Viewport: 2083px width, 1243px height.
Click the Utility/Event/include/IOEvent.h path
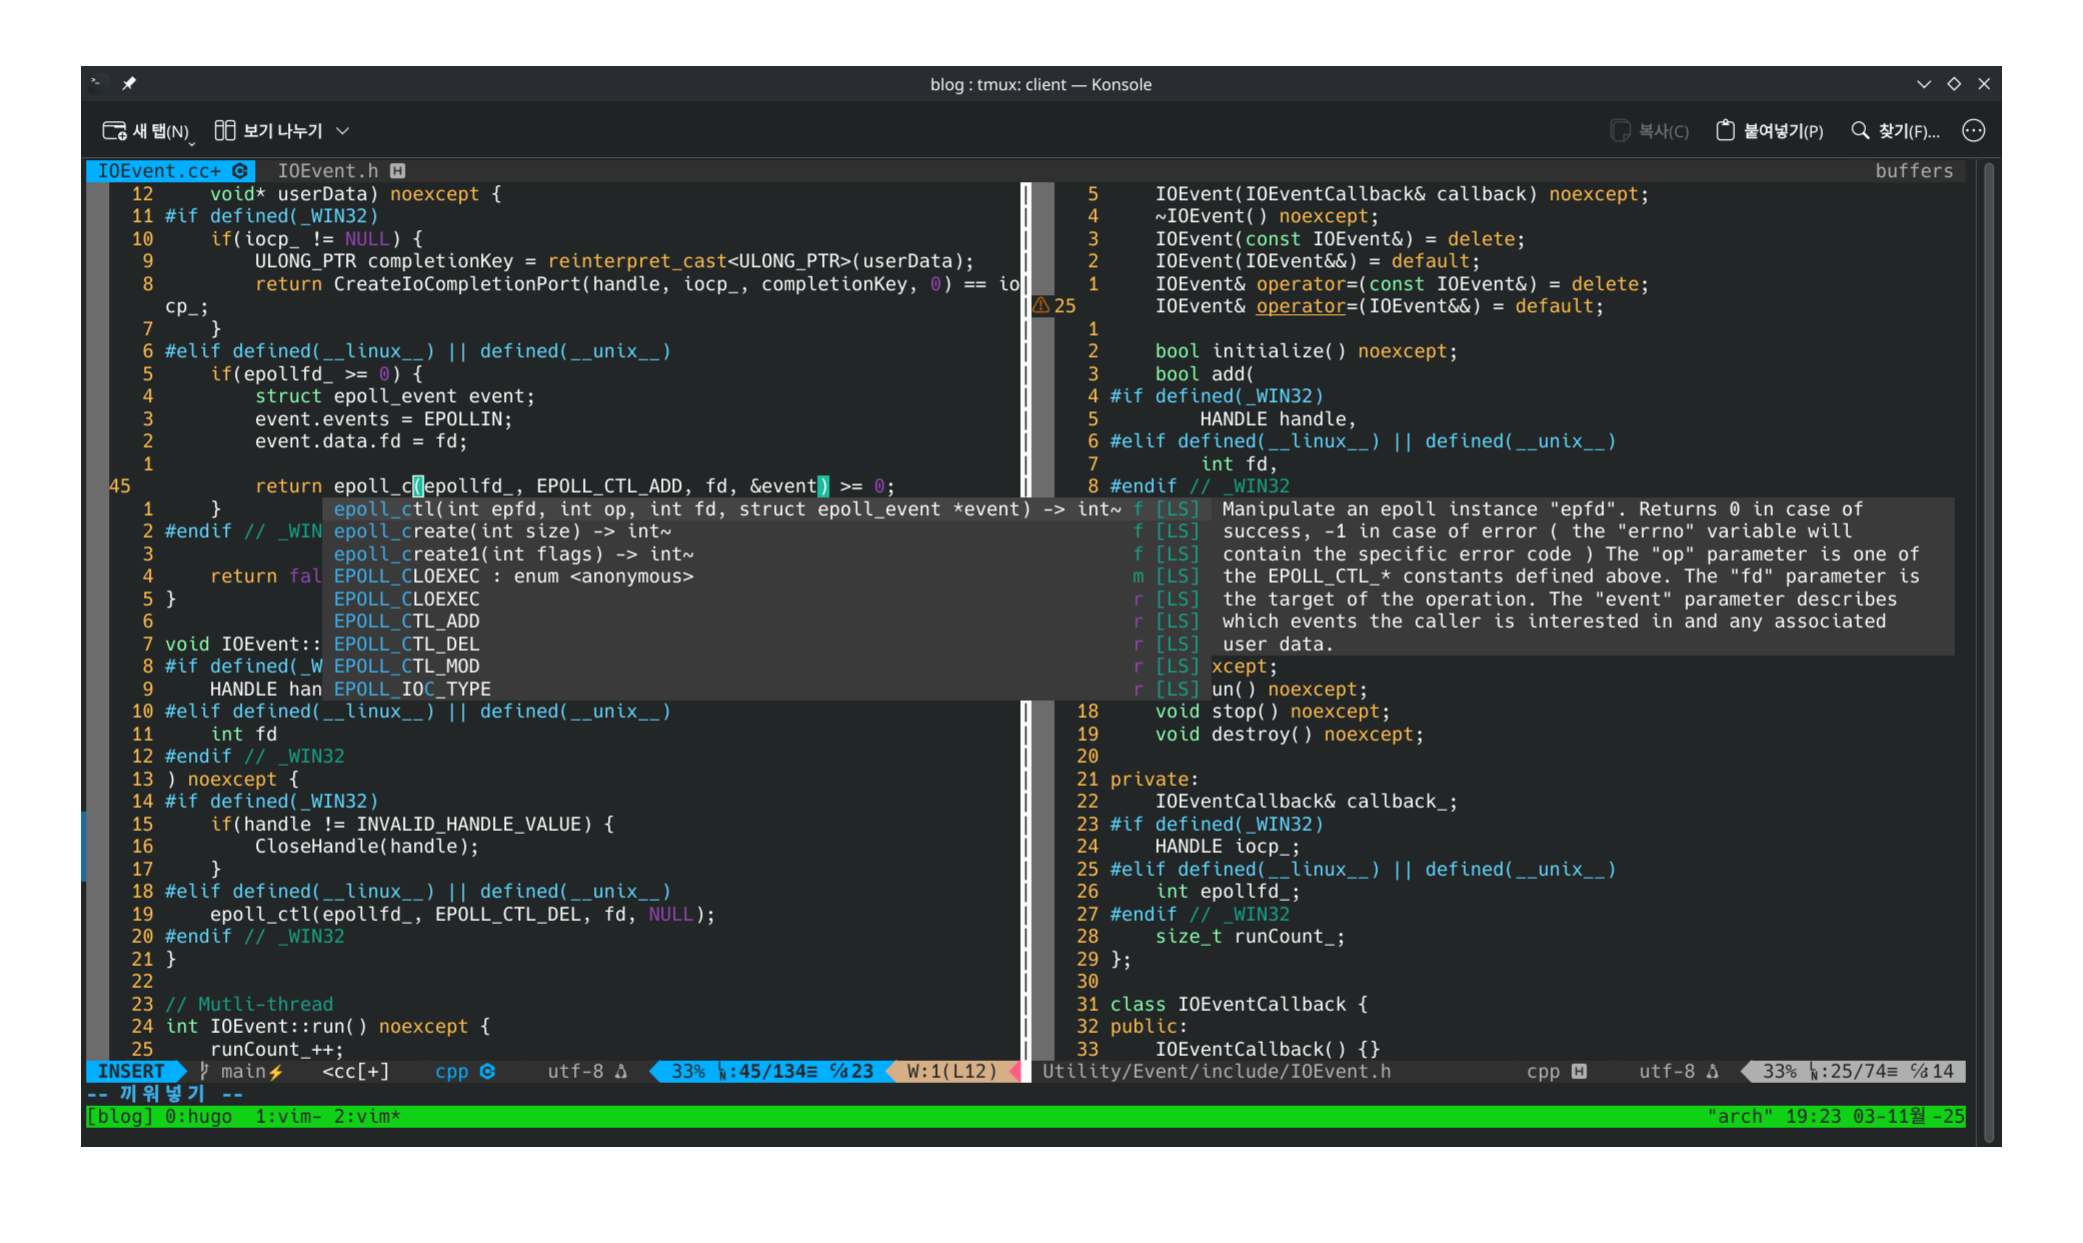[1216, 1071]
